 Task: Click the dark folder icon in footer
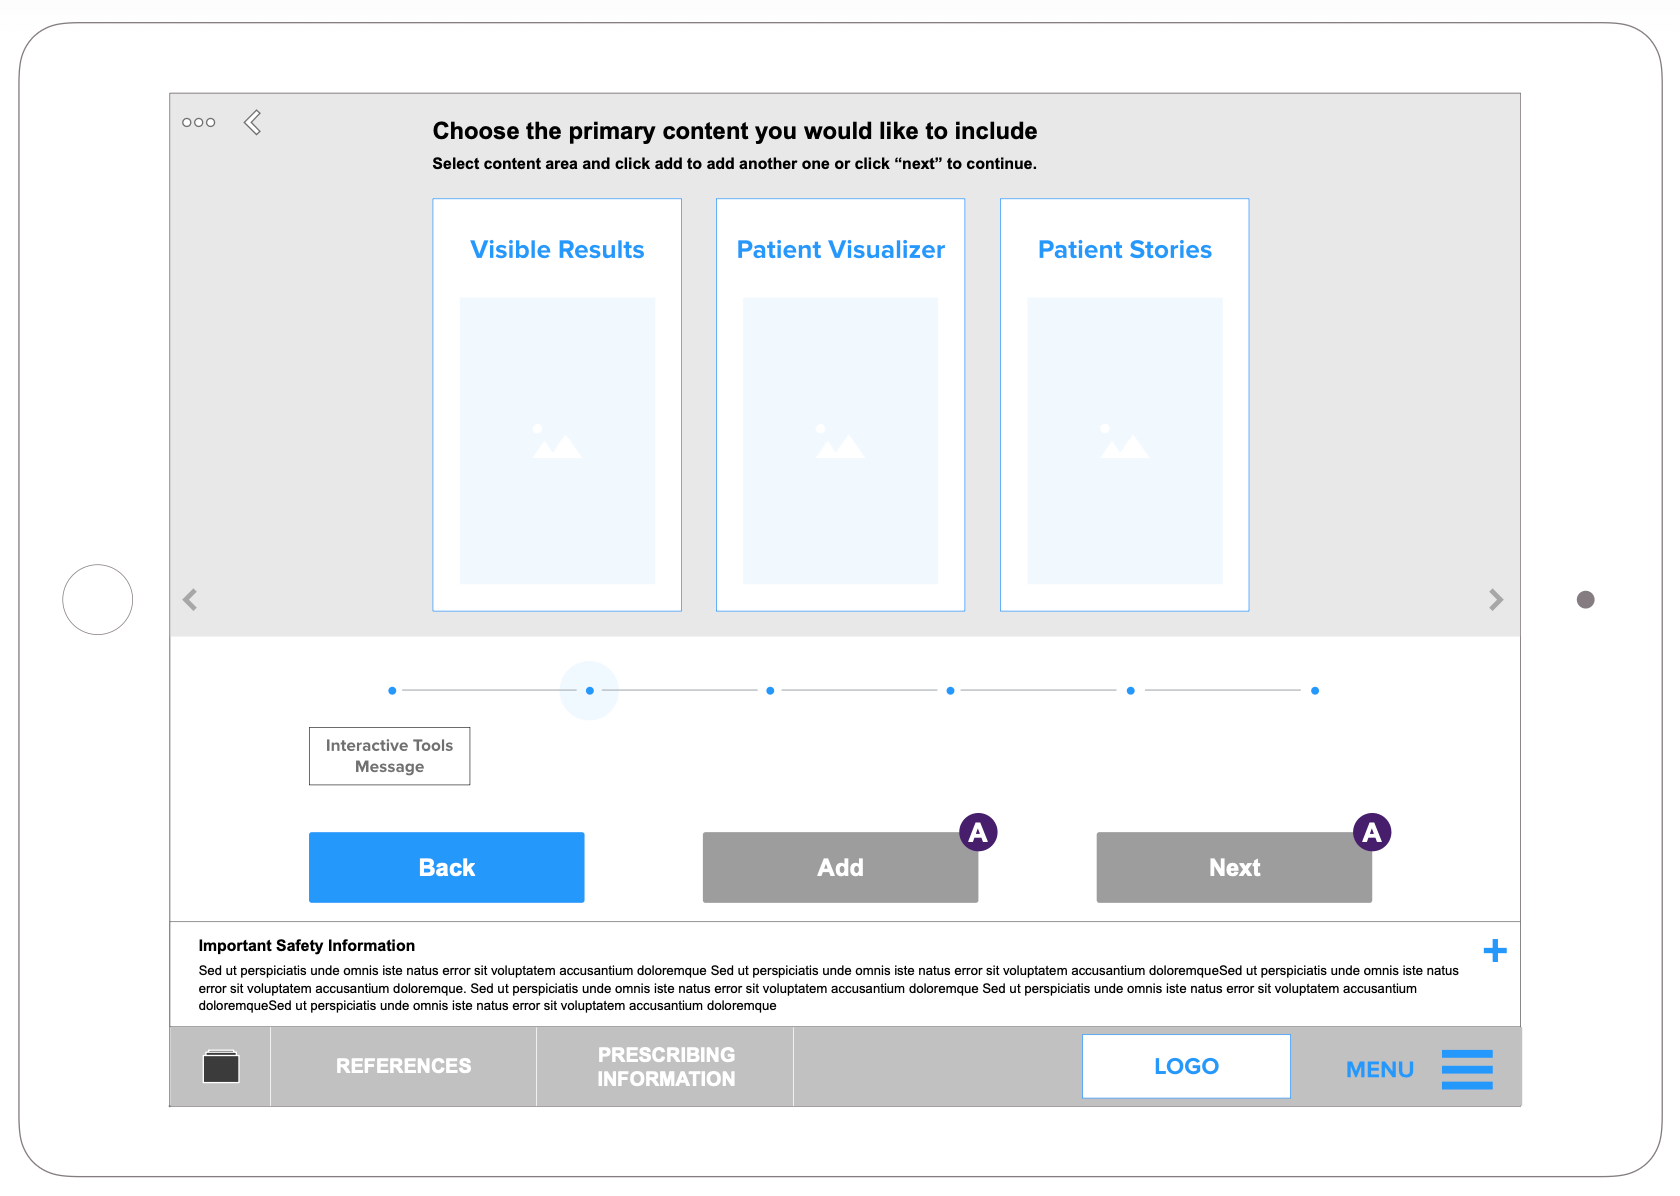(x=221, y=1067)
